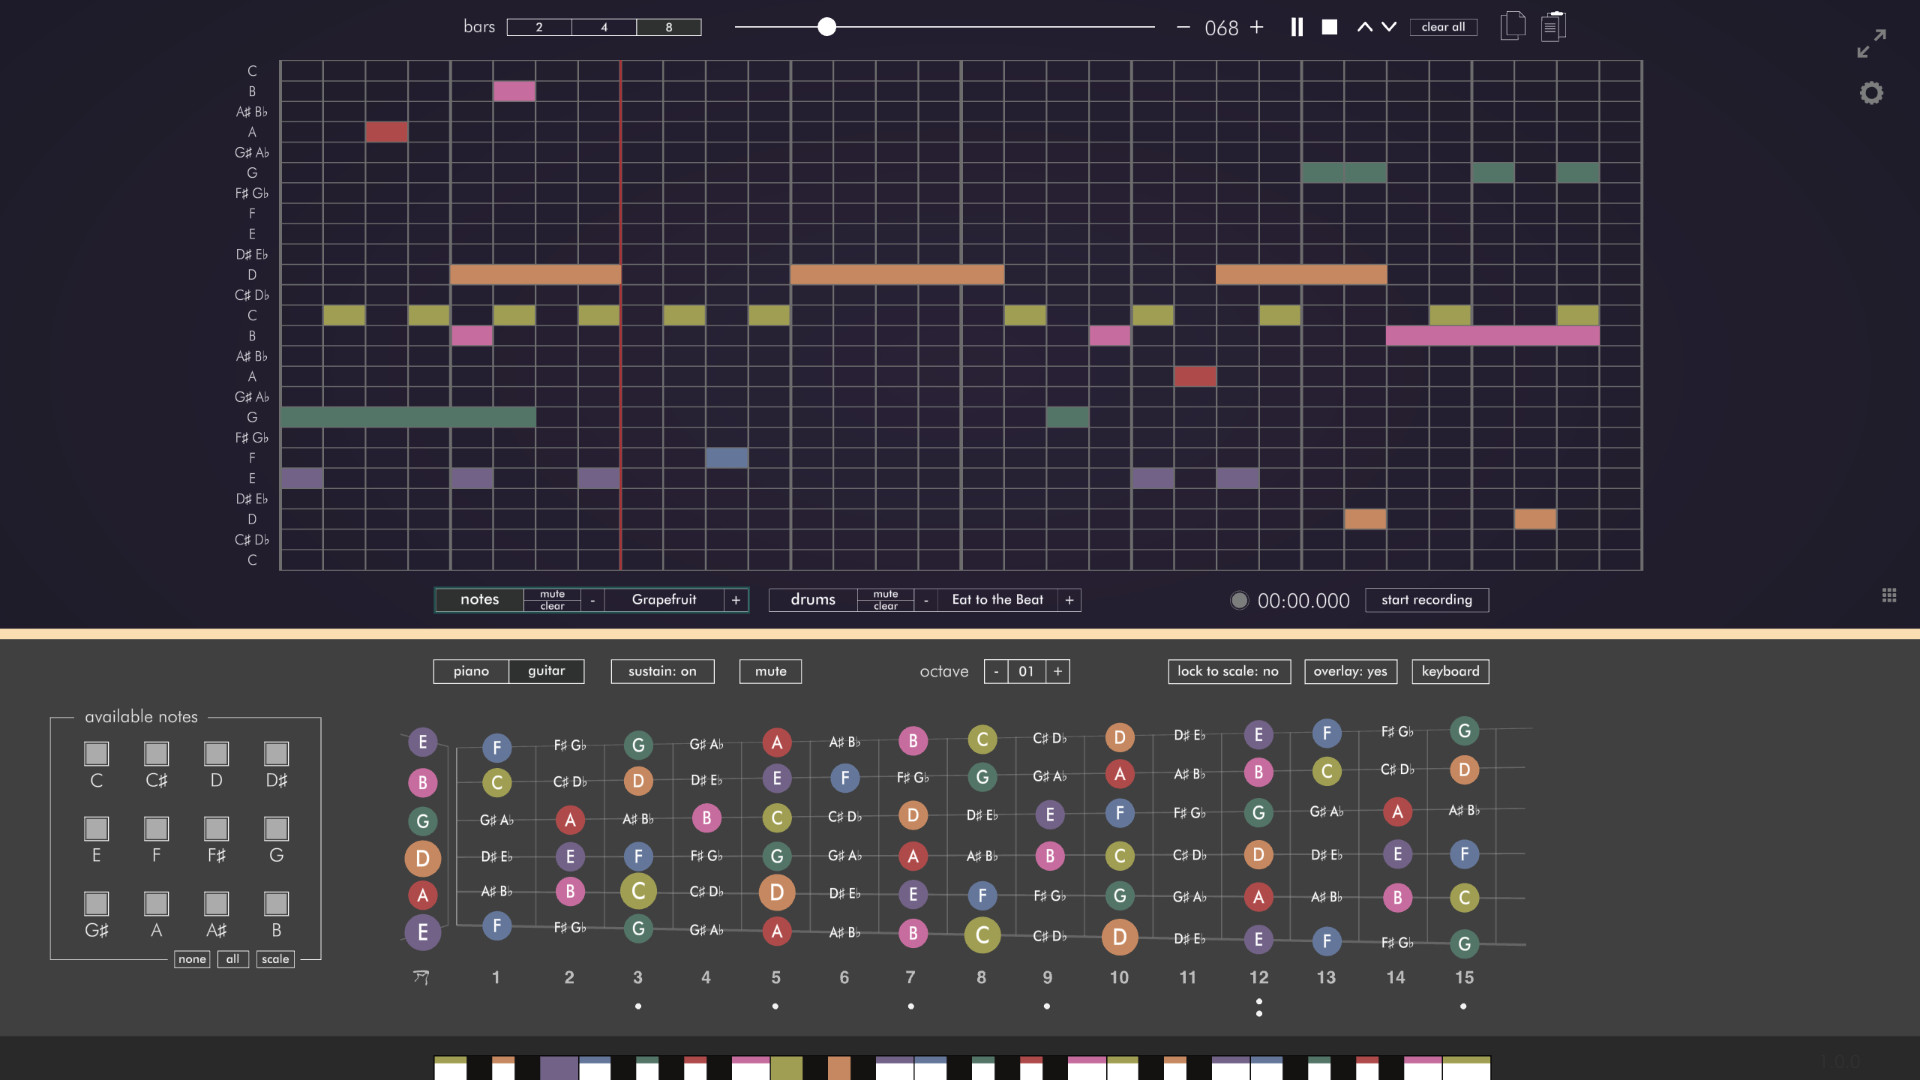The width and height of the screenshot is (1920, 1080).
Task: Click start recording button
Action: click(1427, 600)
